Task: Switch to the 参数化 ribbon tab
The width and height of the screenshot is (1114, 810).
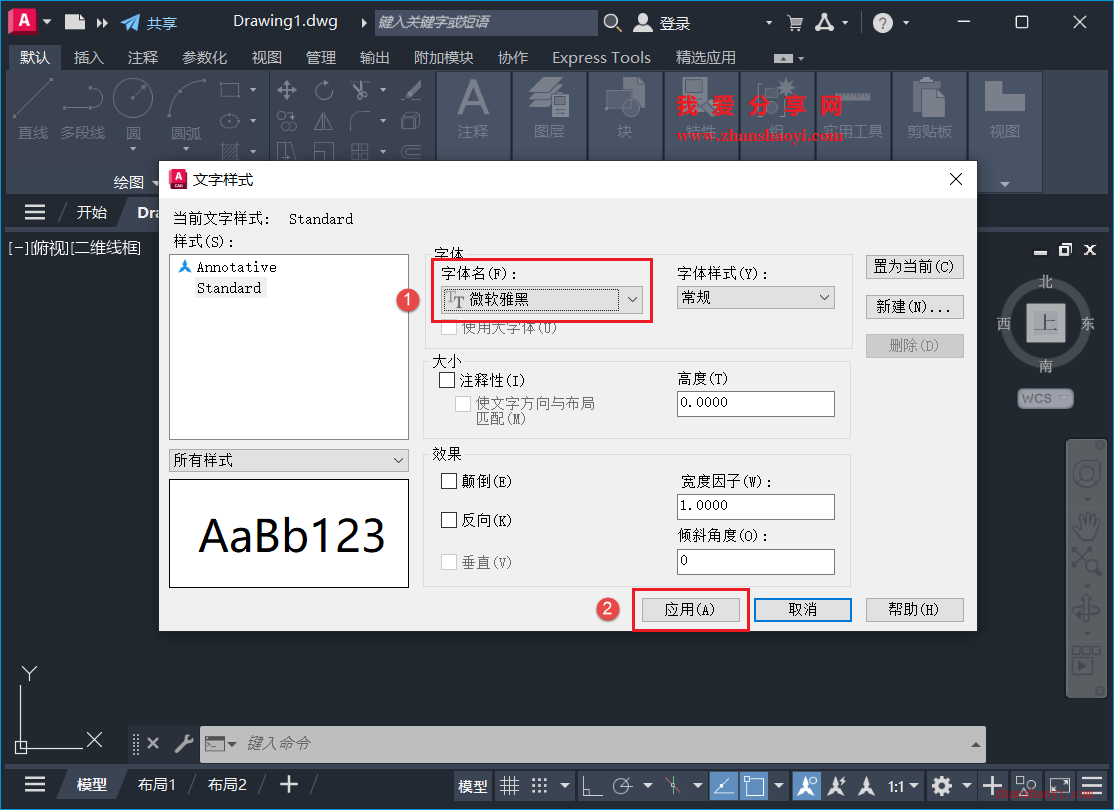Action: [x=205, y=58]
